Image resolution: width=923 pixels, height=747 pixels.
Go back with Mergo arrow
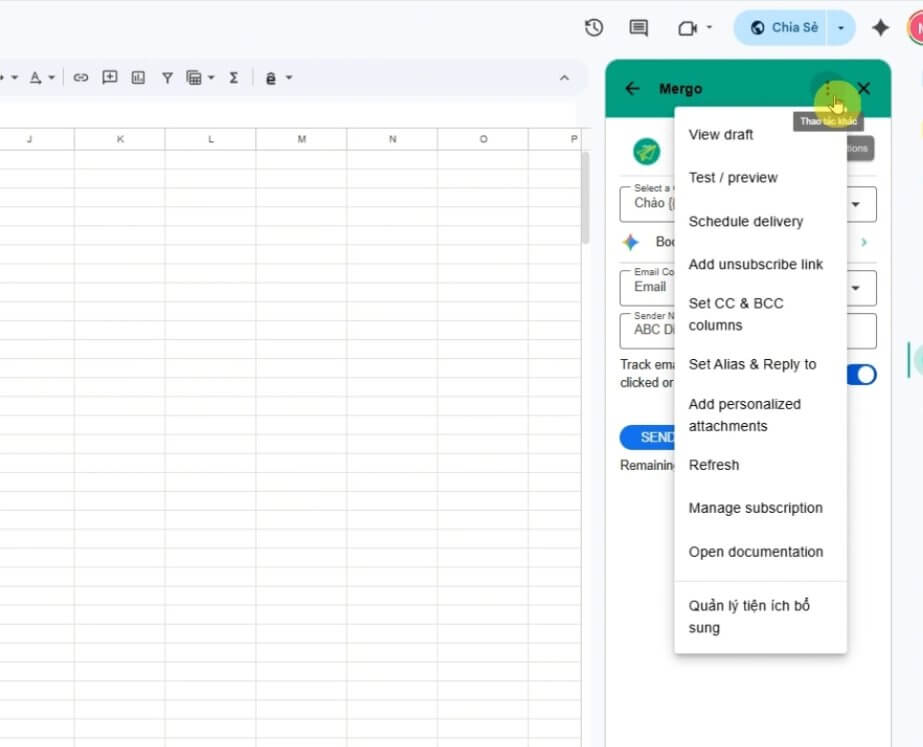[632, 89]
